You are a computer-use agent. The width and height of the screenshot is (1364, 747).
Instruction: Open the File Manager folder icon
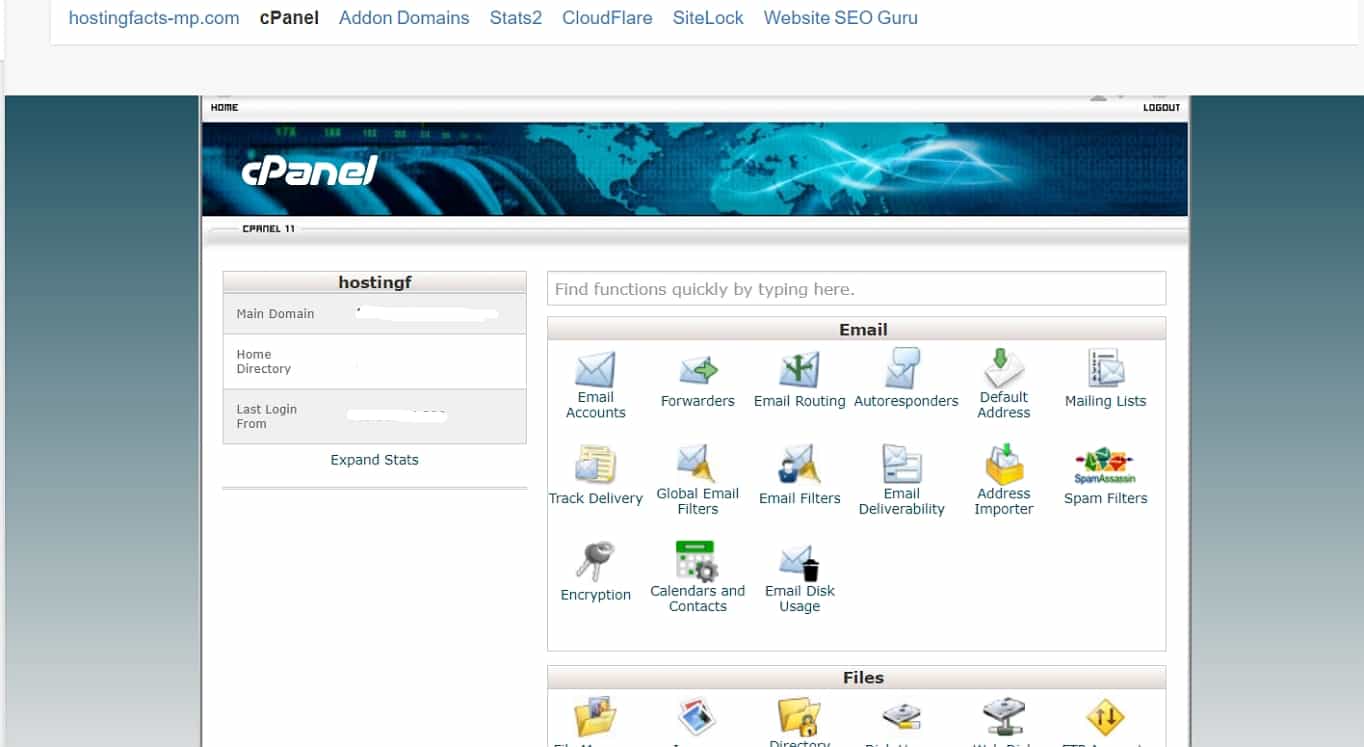pos(595,717)
